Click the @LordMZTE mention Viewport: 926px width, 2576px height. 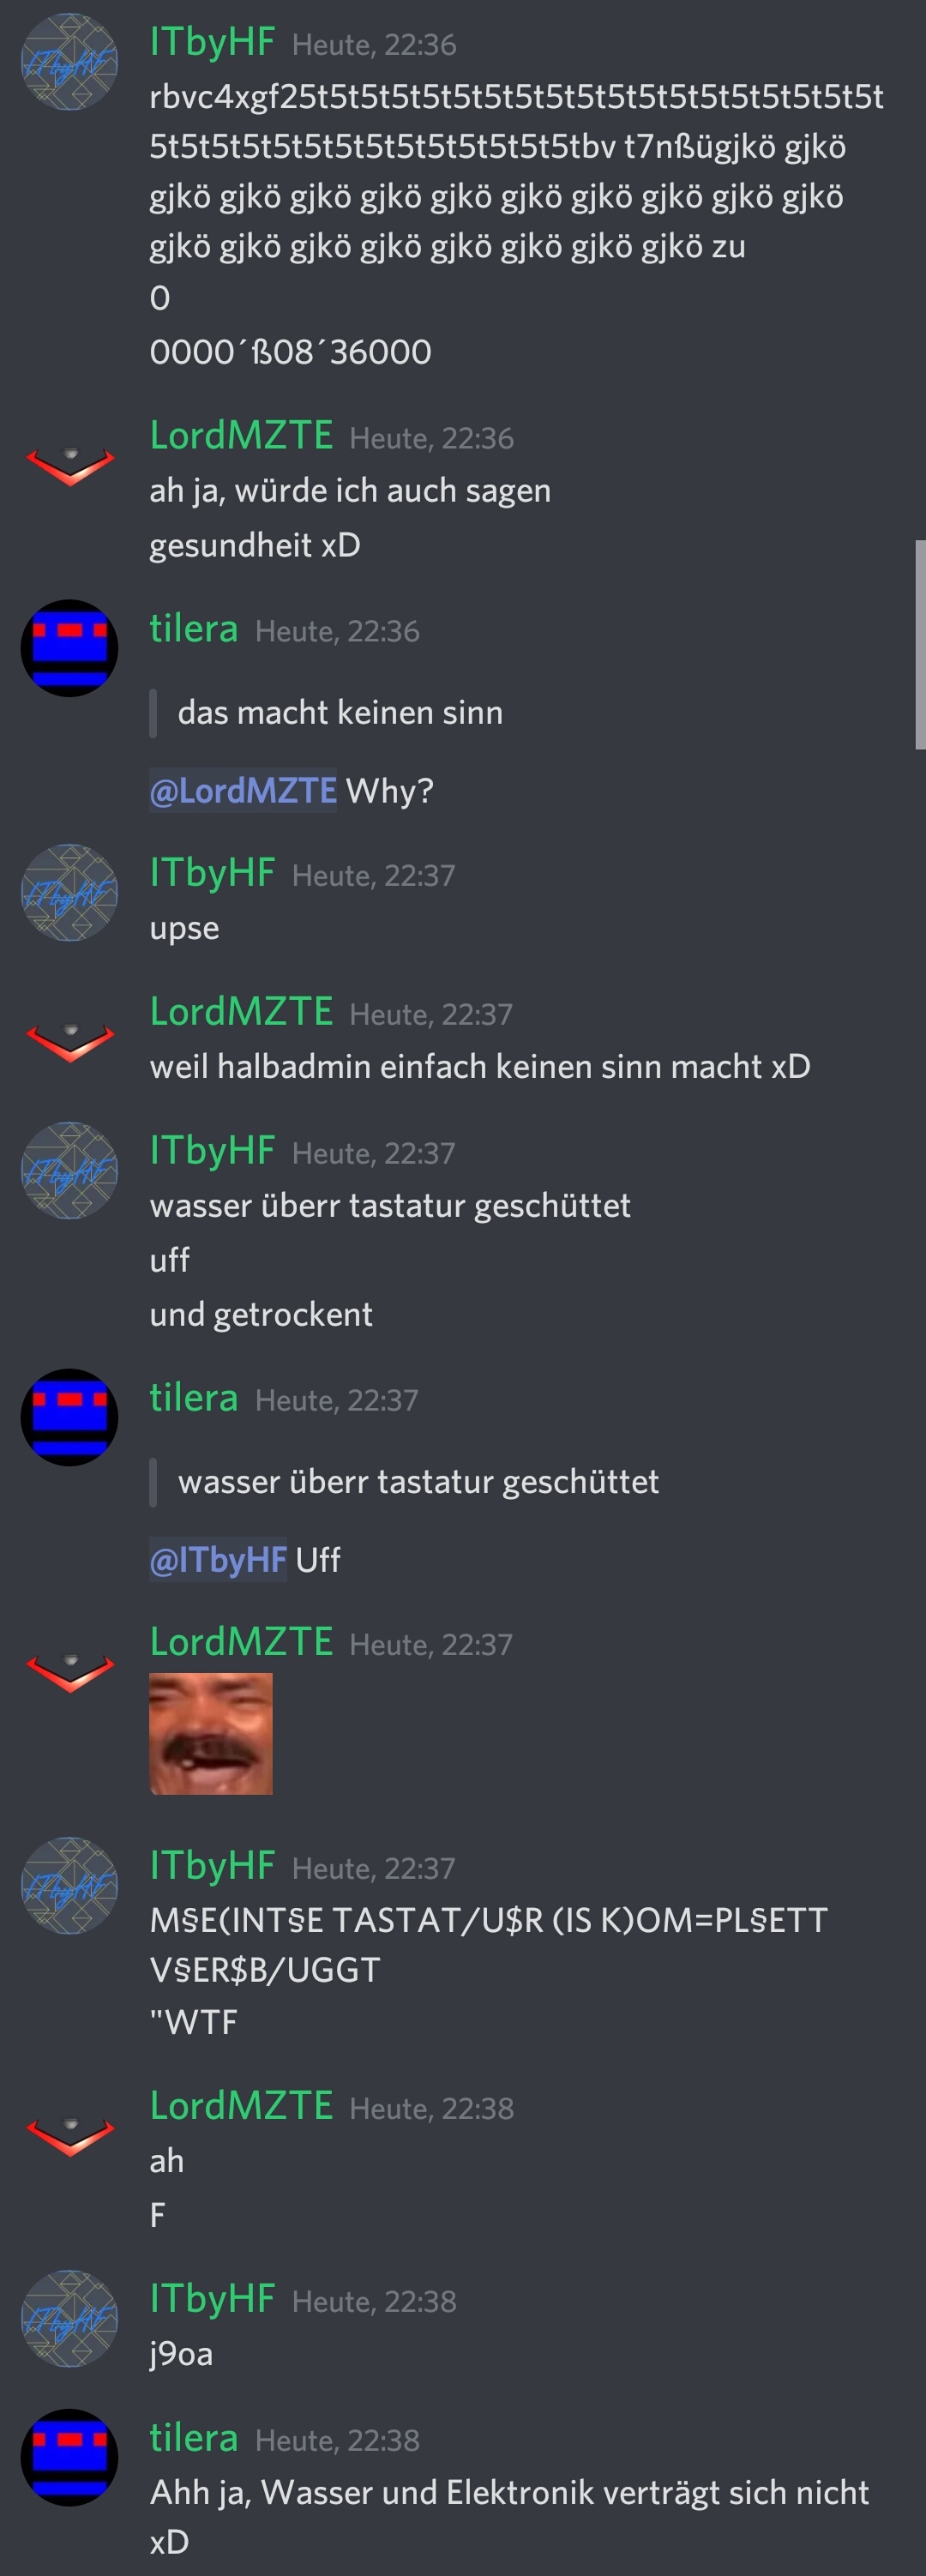(243, 791)
